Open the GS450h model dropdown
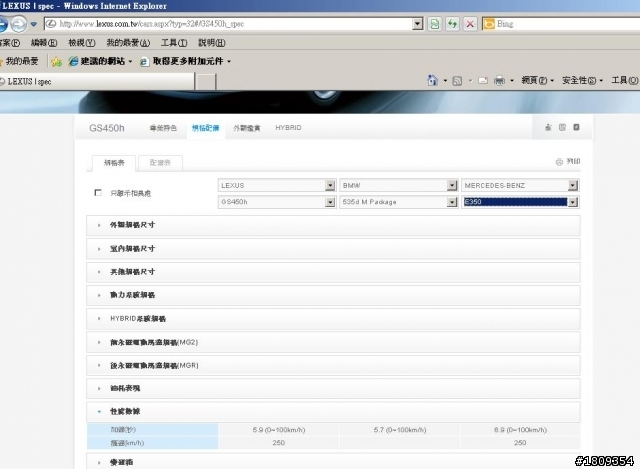The image size is (640, 469). click(x=277, y=202)
